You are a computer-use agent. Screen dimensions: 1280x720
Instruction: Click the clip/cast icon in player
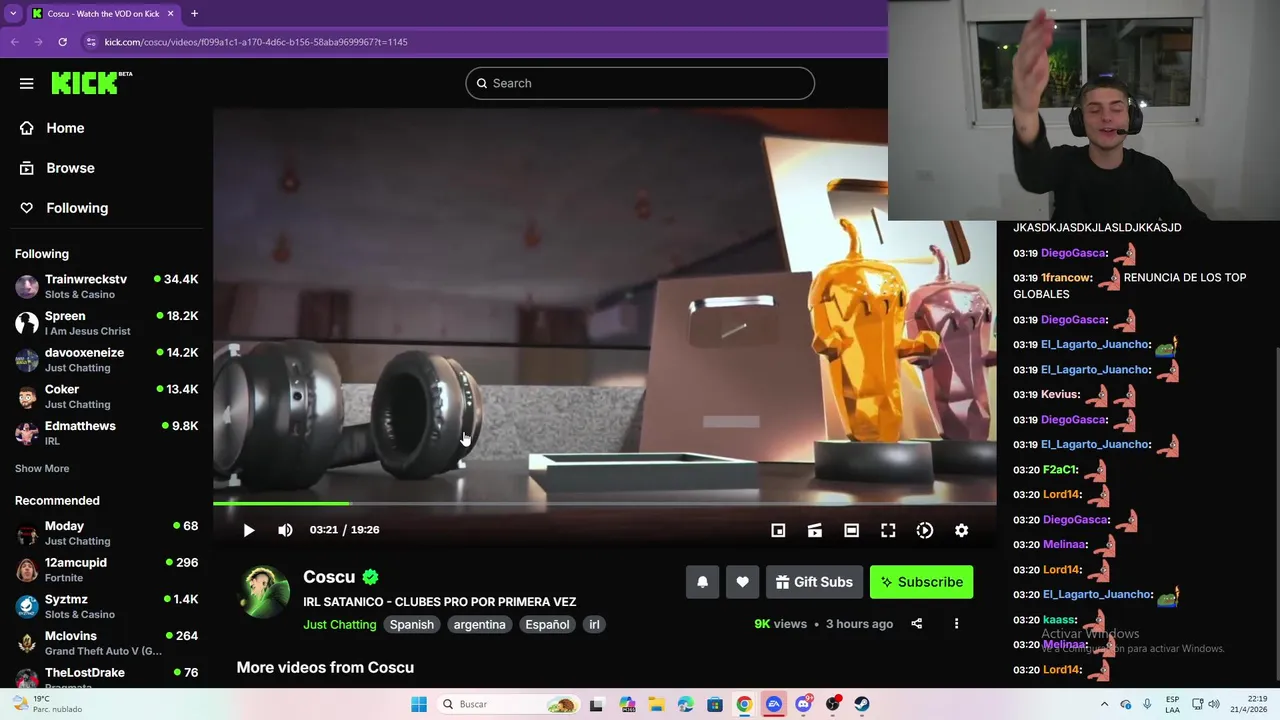(x=815, y=530)
